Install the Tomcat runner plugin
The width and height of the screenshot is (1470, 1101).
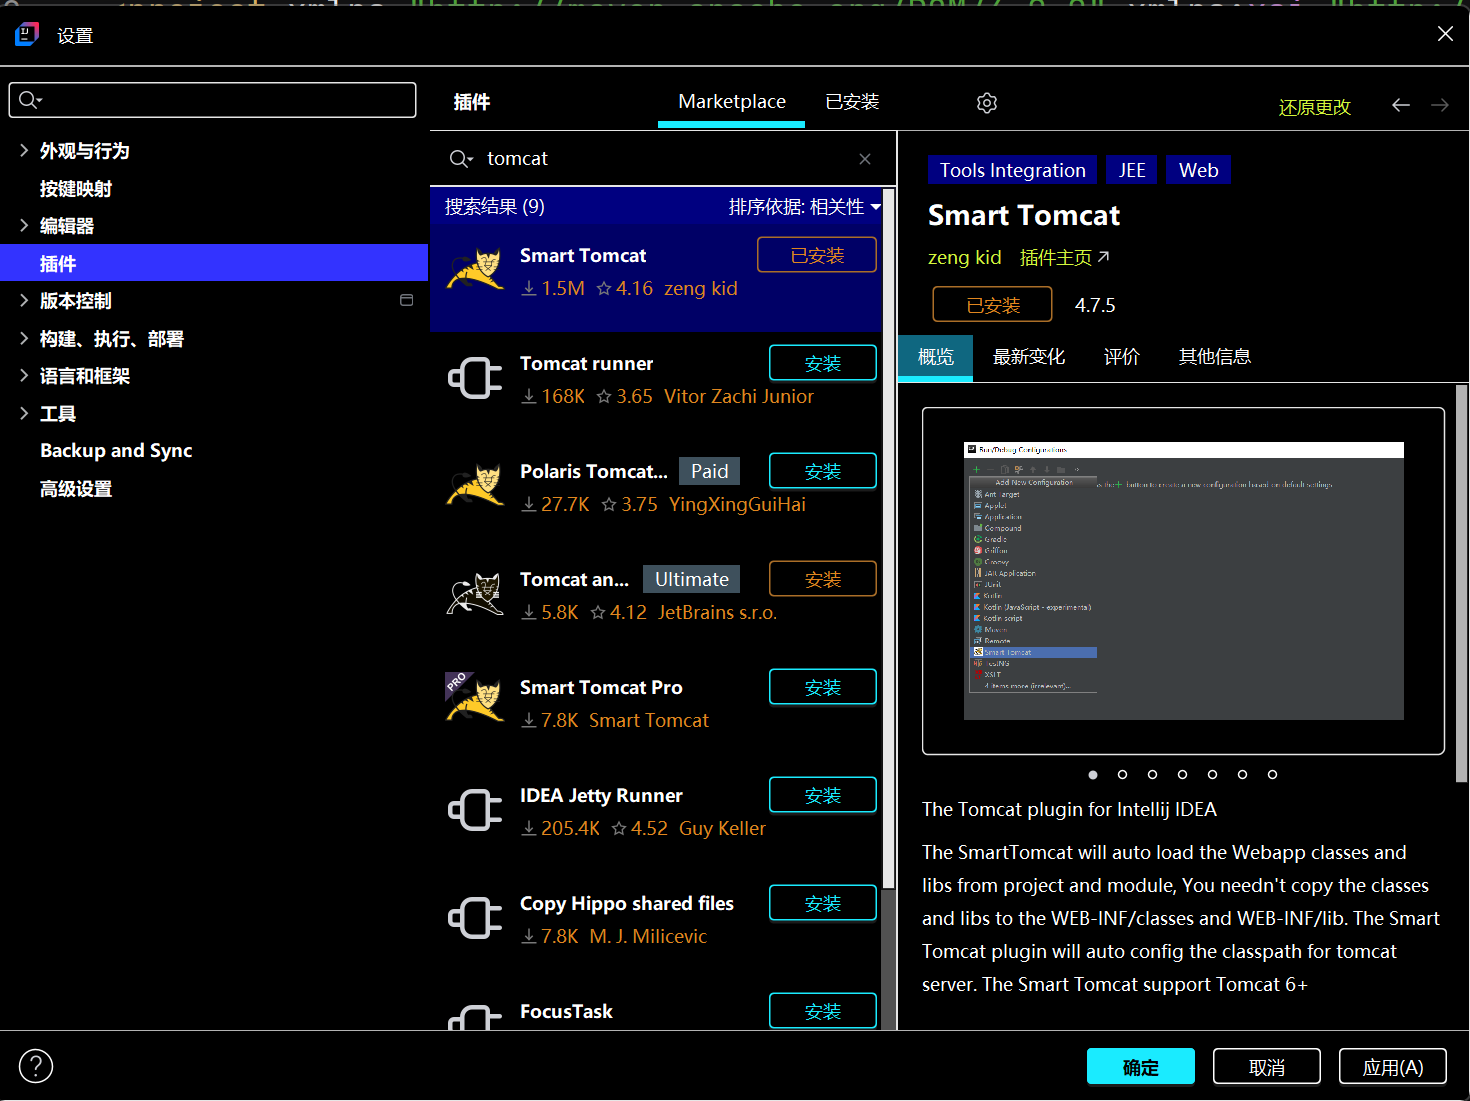[823, 363]
